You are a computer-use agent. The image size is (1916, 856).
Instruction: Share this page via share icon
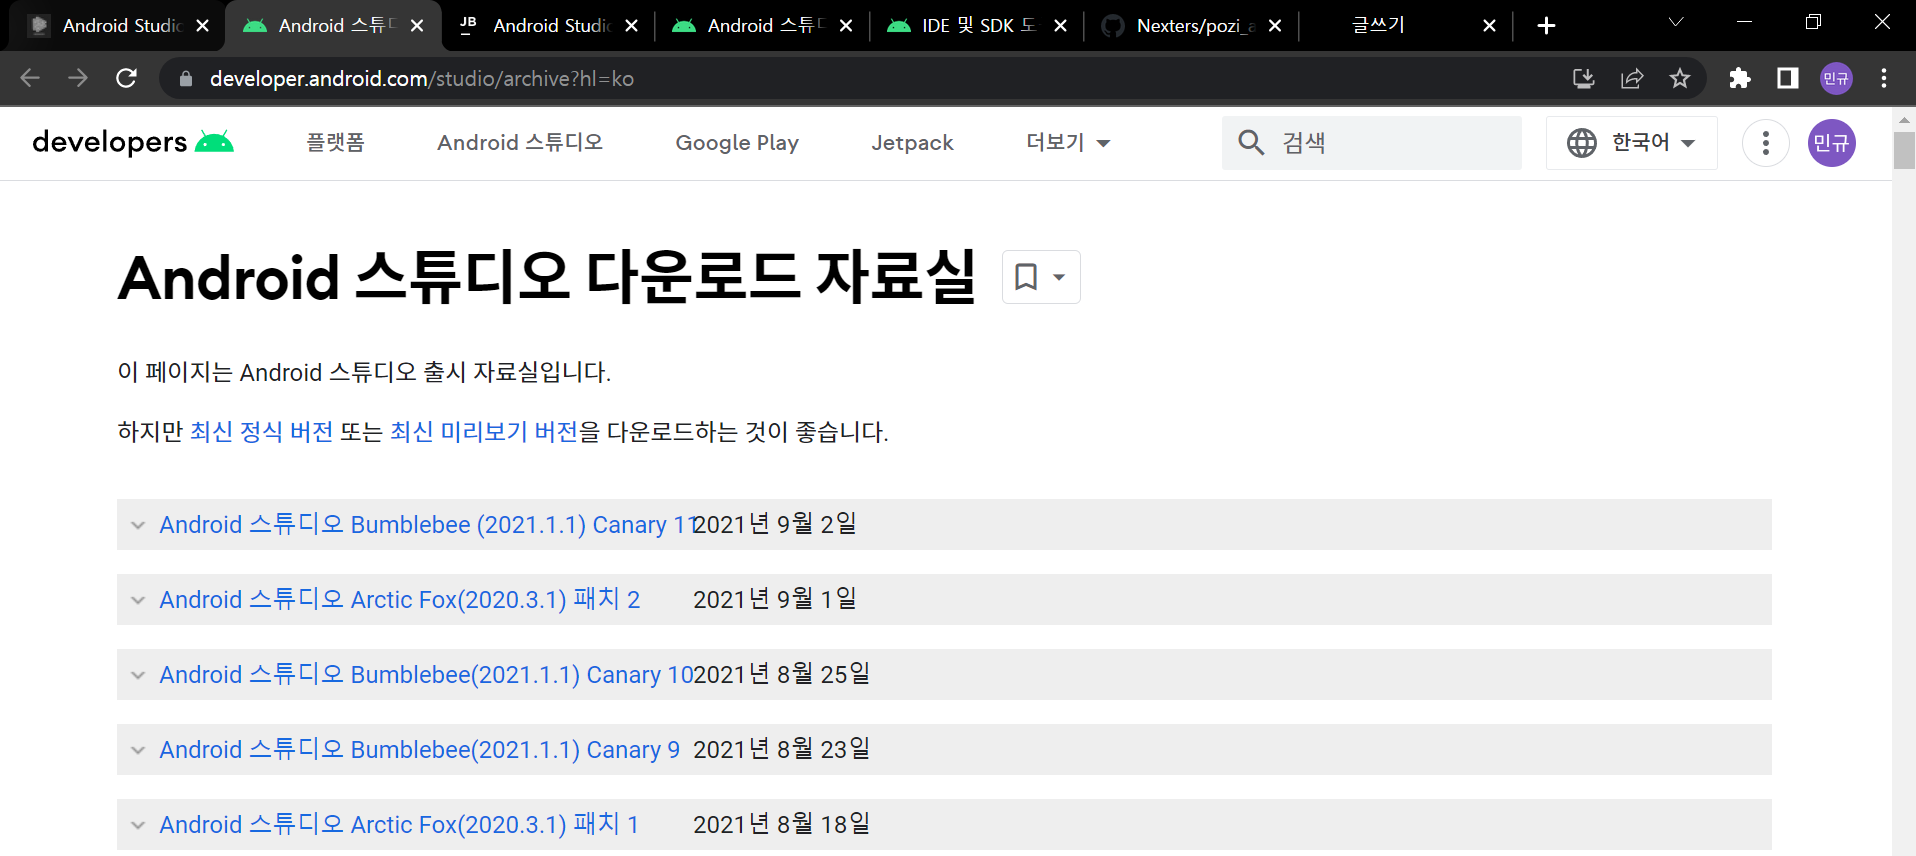pyautogui.click(x=1632, y=78)
